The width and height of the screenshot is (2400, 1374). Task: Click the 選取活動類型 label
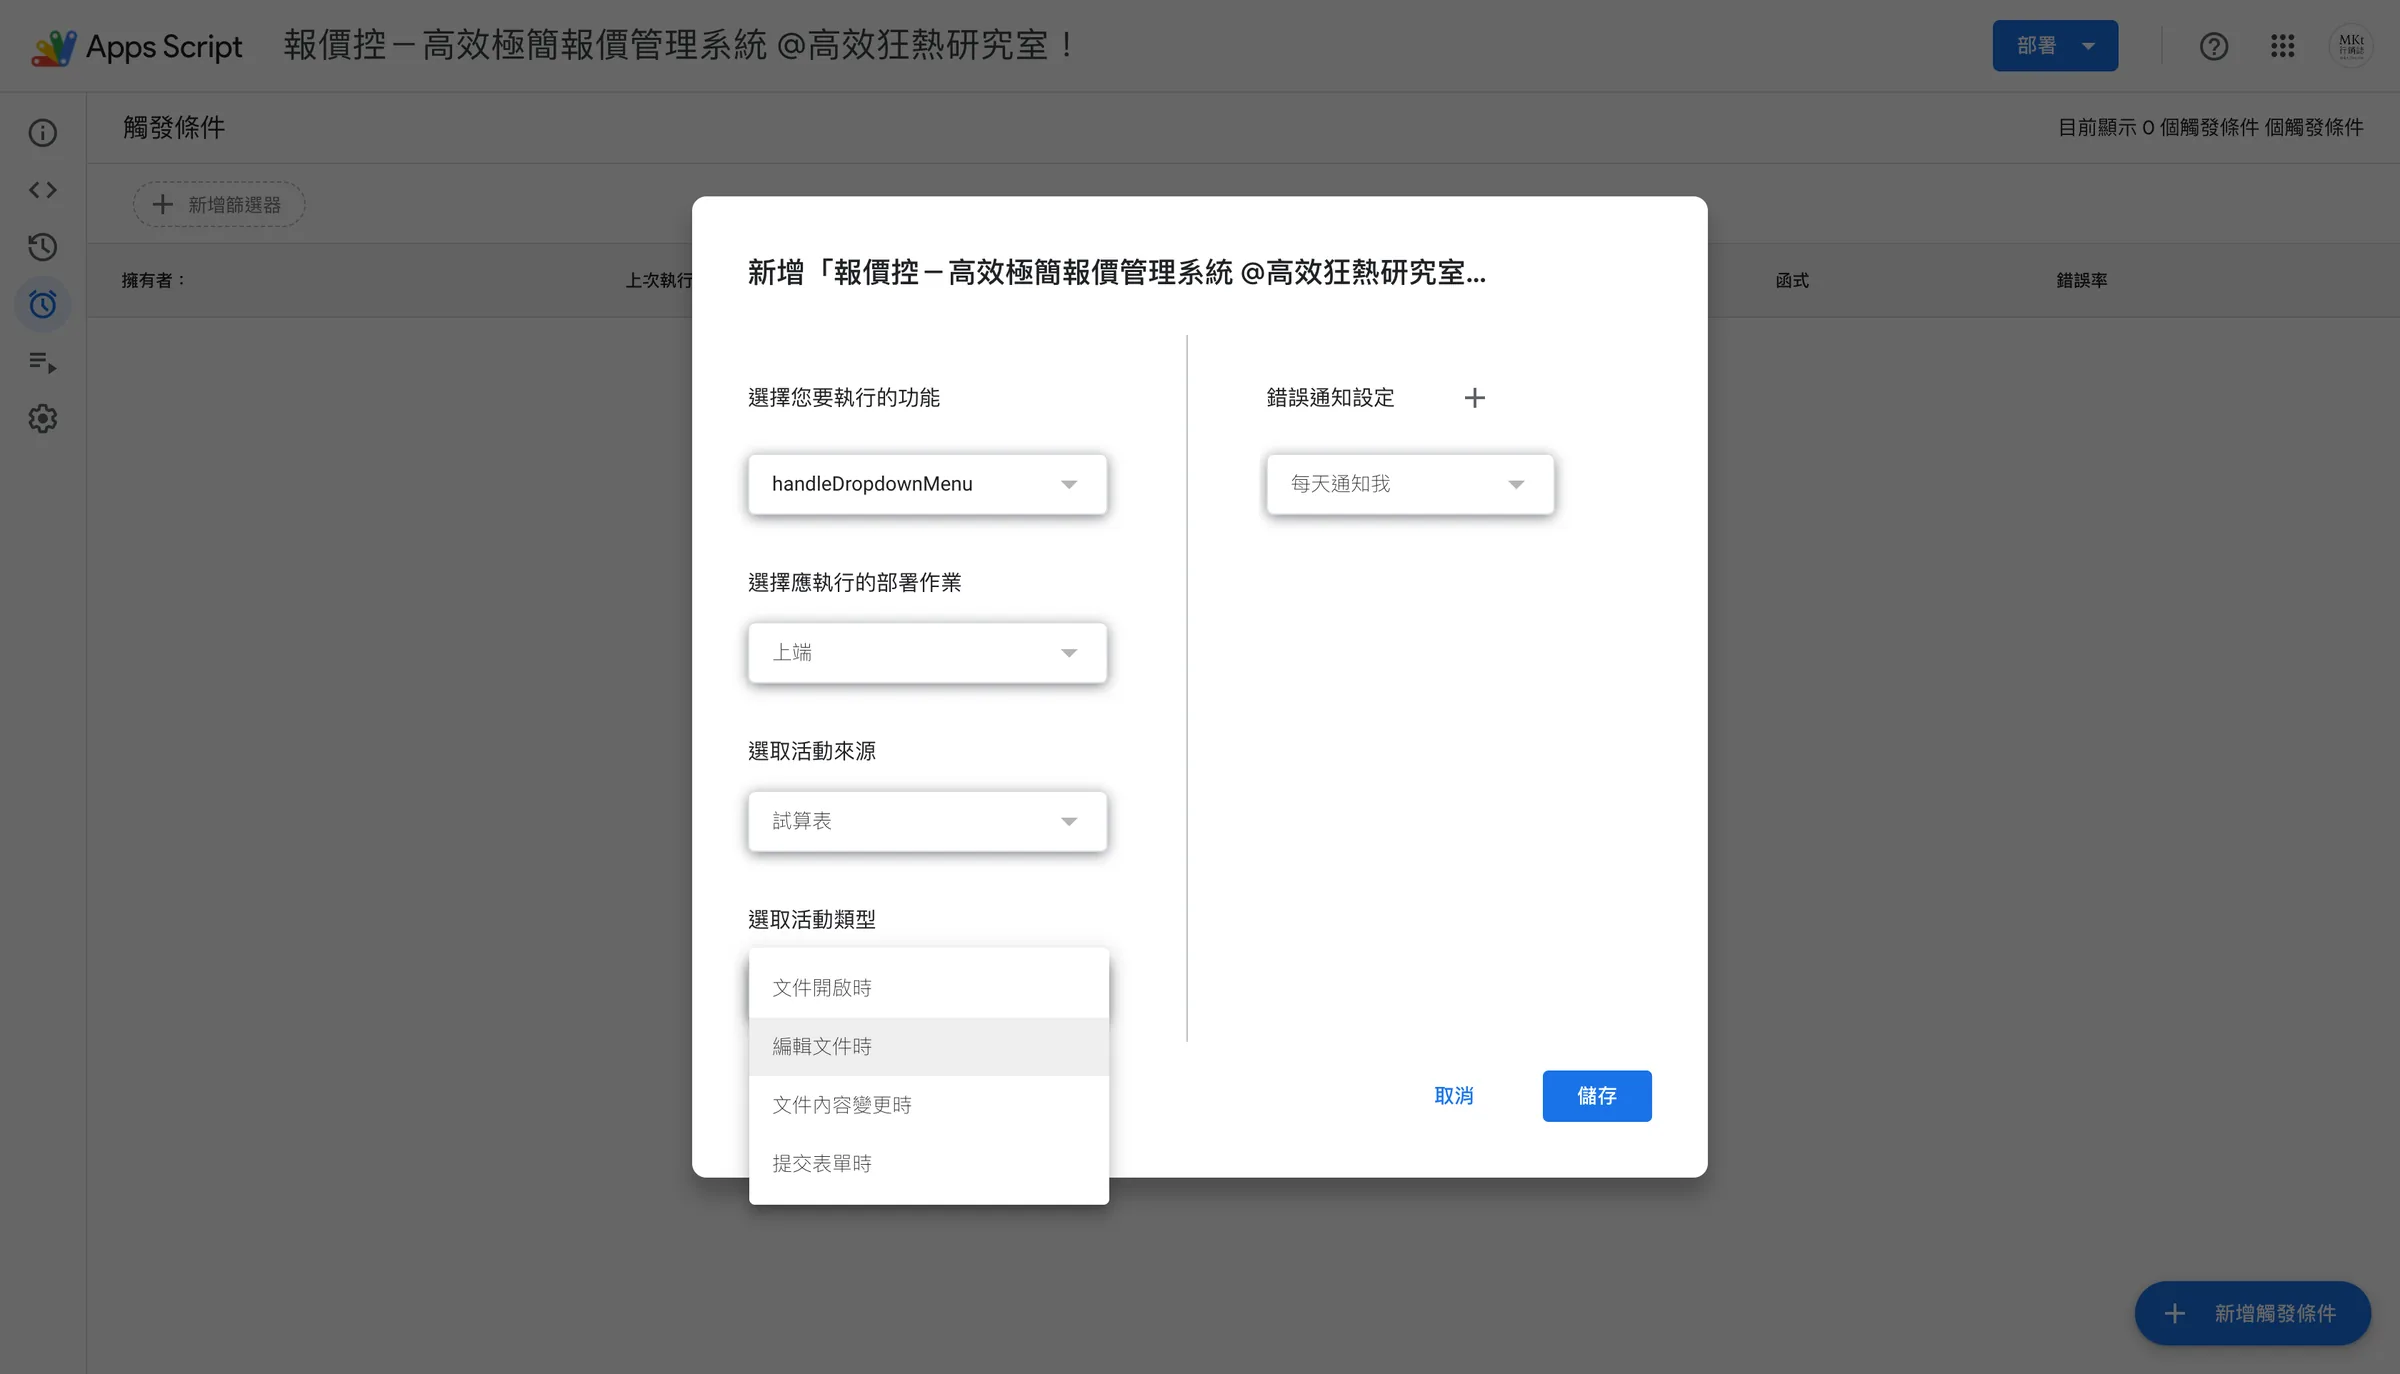(x=812, y=920)
